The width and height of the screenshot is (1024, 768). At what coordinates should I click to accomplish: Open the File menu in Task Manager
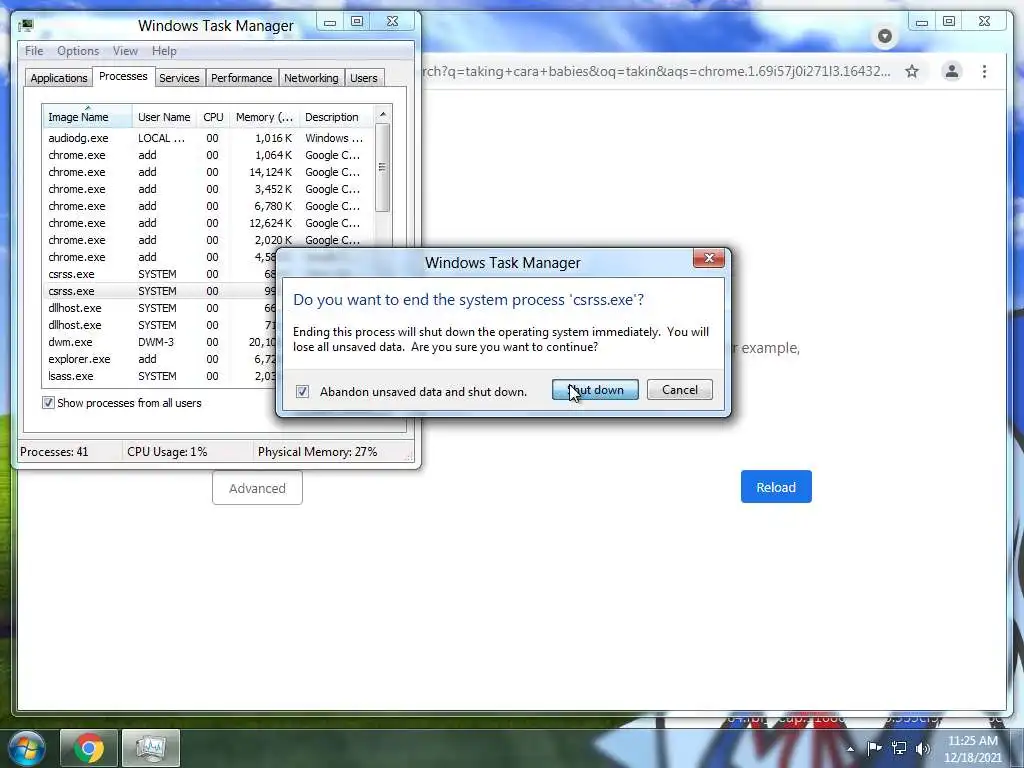point(34,51)
